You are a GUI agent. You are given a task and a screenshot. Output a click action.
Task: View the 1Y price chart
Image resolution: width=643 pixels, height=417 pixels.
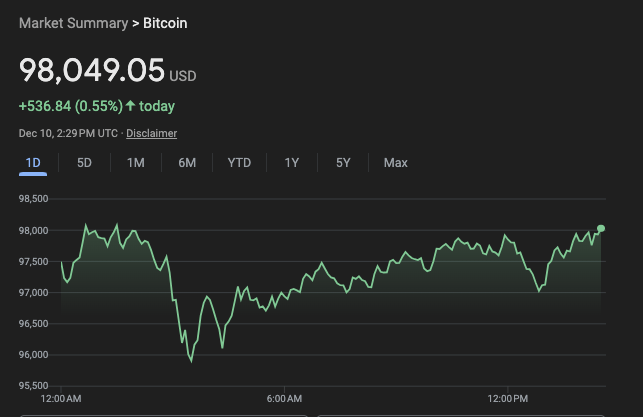tap(292, 163)
